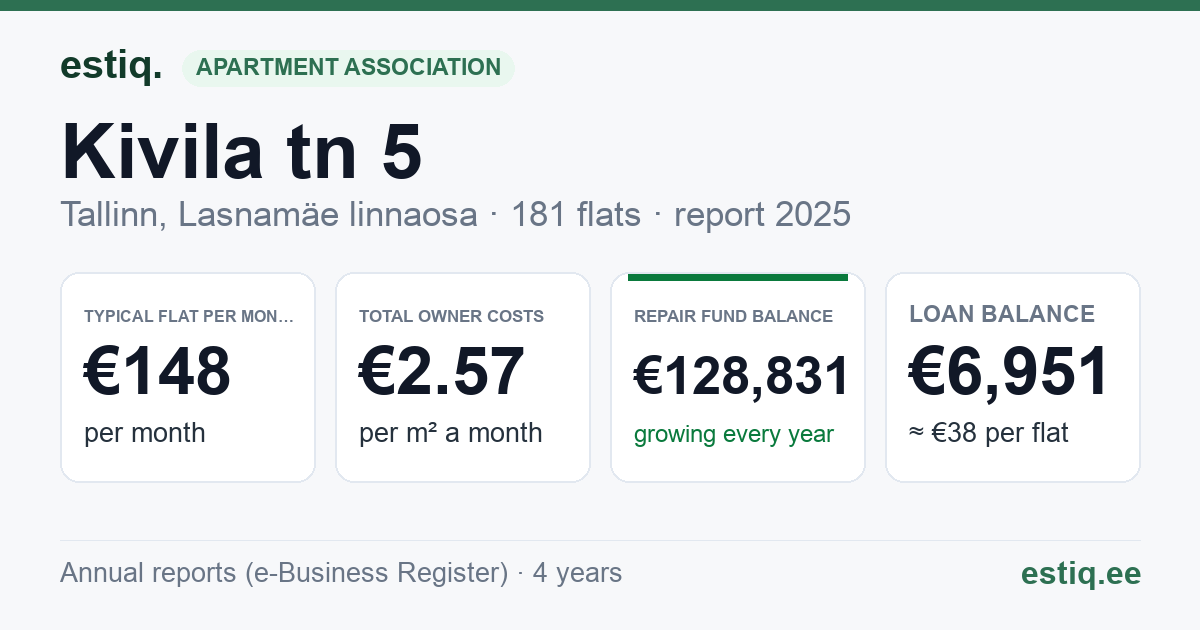The image size is (1200, 630).
Task: Click the €6,951 value
Action: point(1009,371)
